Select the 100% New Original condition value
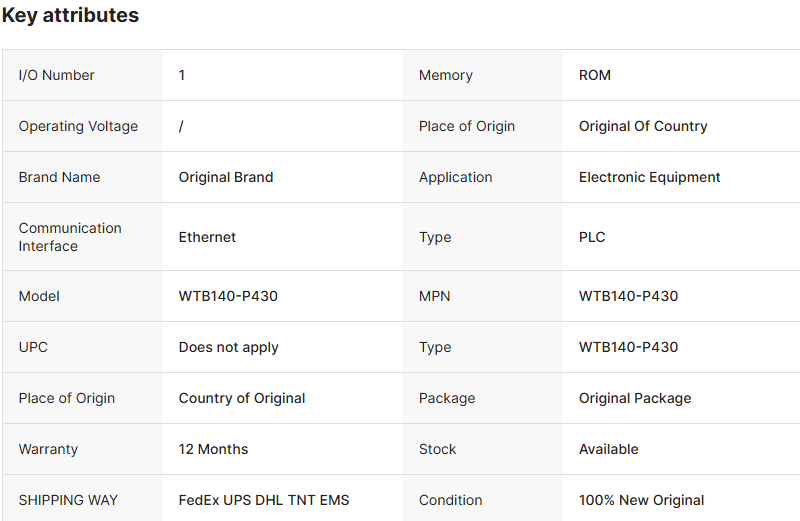Image resolution: width=800 pixels, height=521 pixels. (x=641, y=500)
